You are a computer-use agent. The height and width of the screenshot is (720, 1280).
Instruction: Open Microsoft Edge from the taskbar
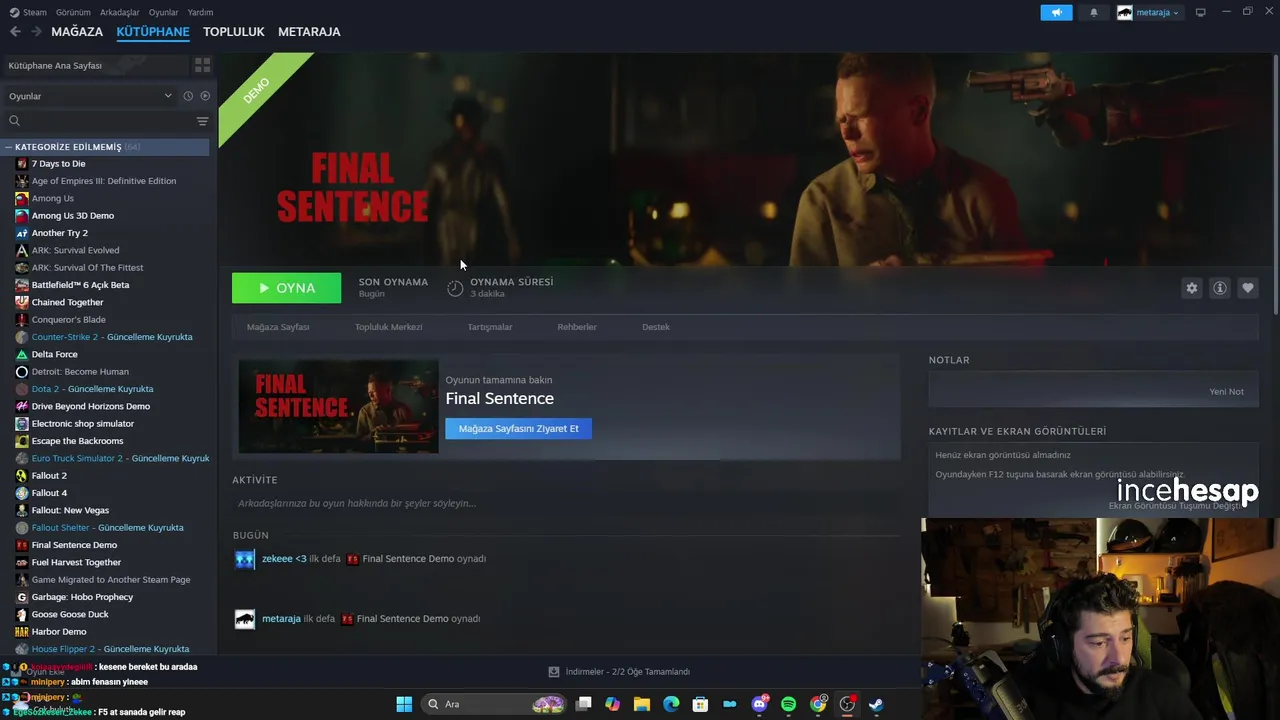pyautogui.click(x=671, y=704)
